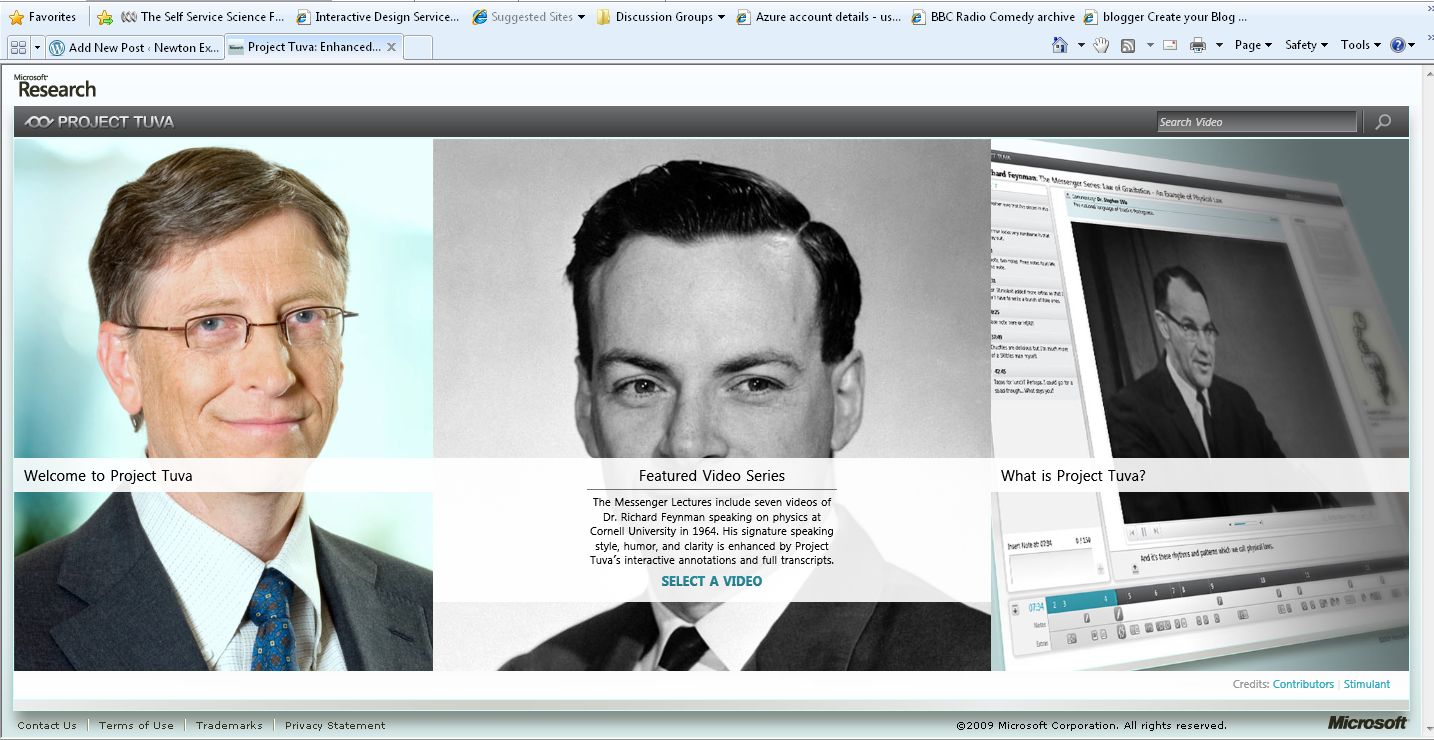Click the blue Help question mark icon
Viewport: 1434px width, 740px height.
pyautogui.click(x=1398, y=45)
